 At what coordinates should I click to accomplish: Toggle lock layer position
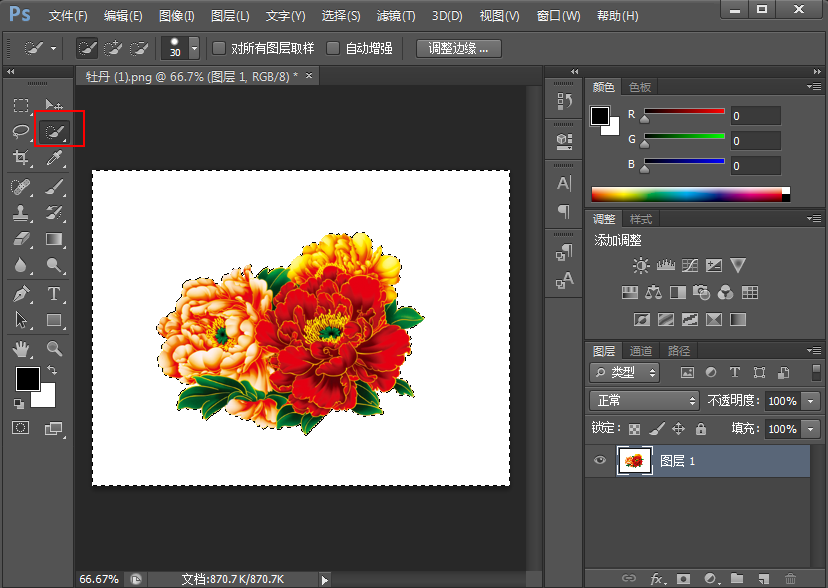point(678,429)
